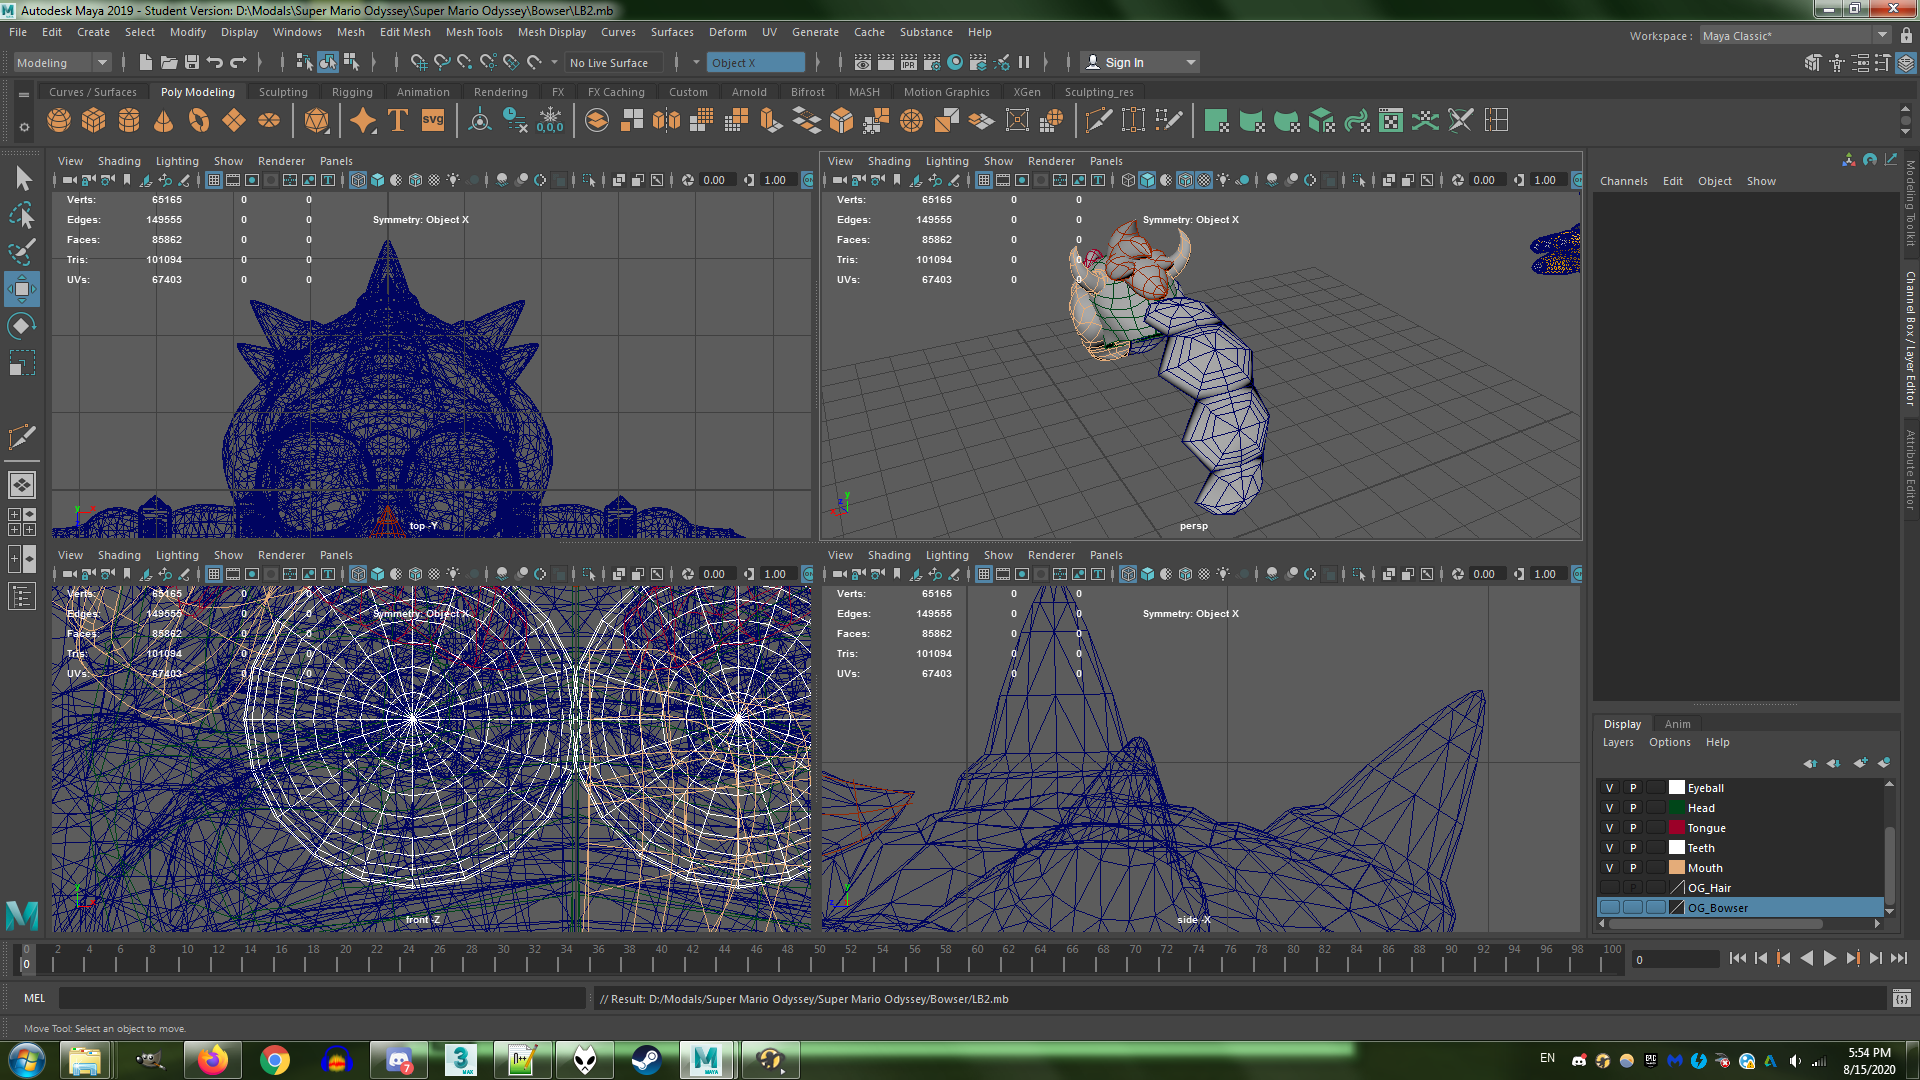Toggle playback P of Eyeball layer

[x=1633, y=788]
